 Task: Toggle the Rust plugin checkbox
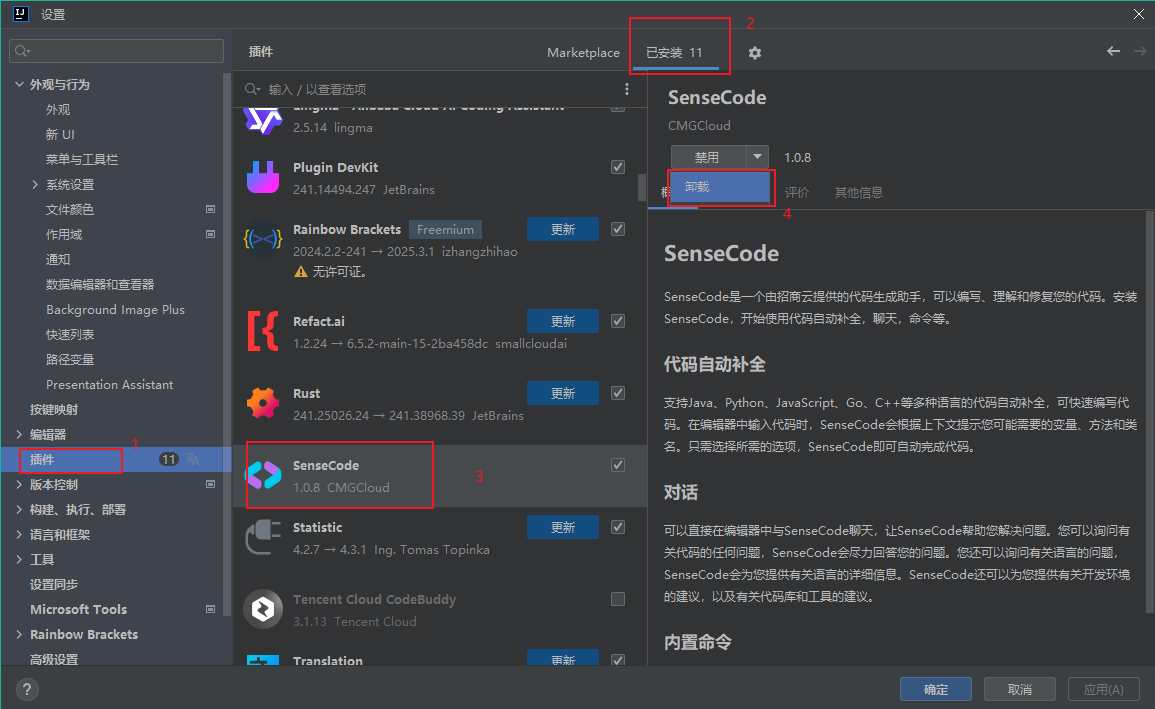coord(618,393)
